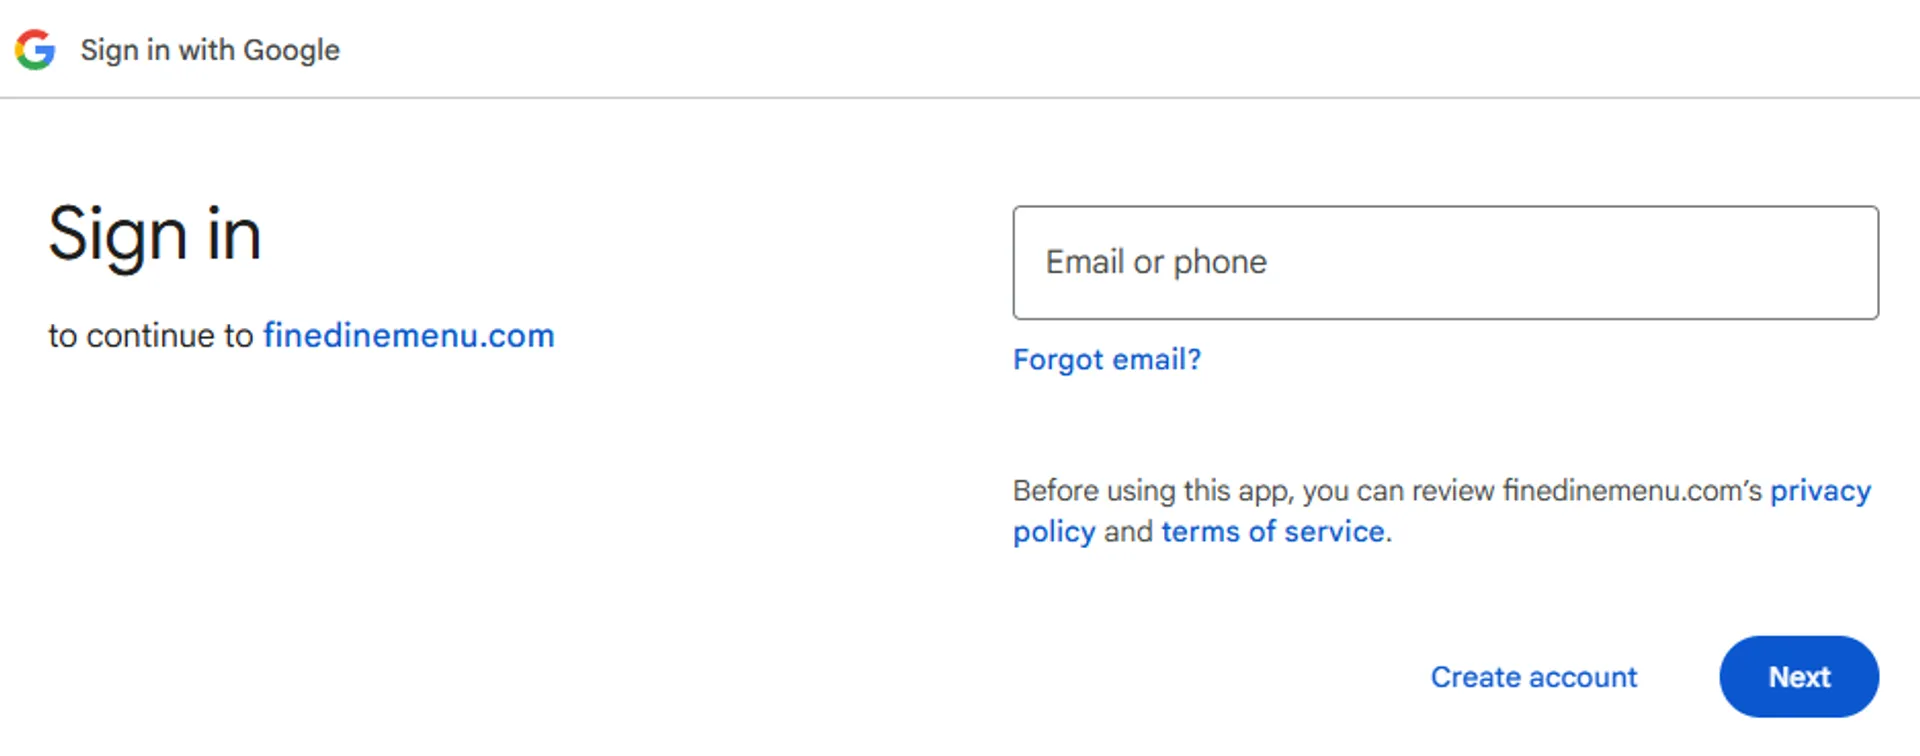Follow the finedinemenu.com link
Viewport: 1920px width, 756px height.
pyautogui.click(x=409, y=336)
